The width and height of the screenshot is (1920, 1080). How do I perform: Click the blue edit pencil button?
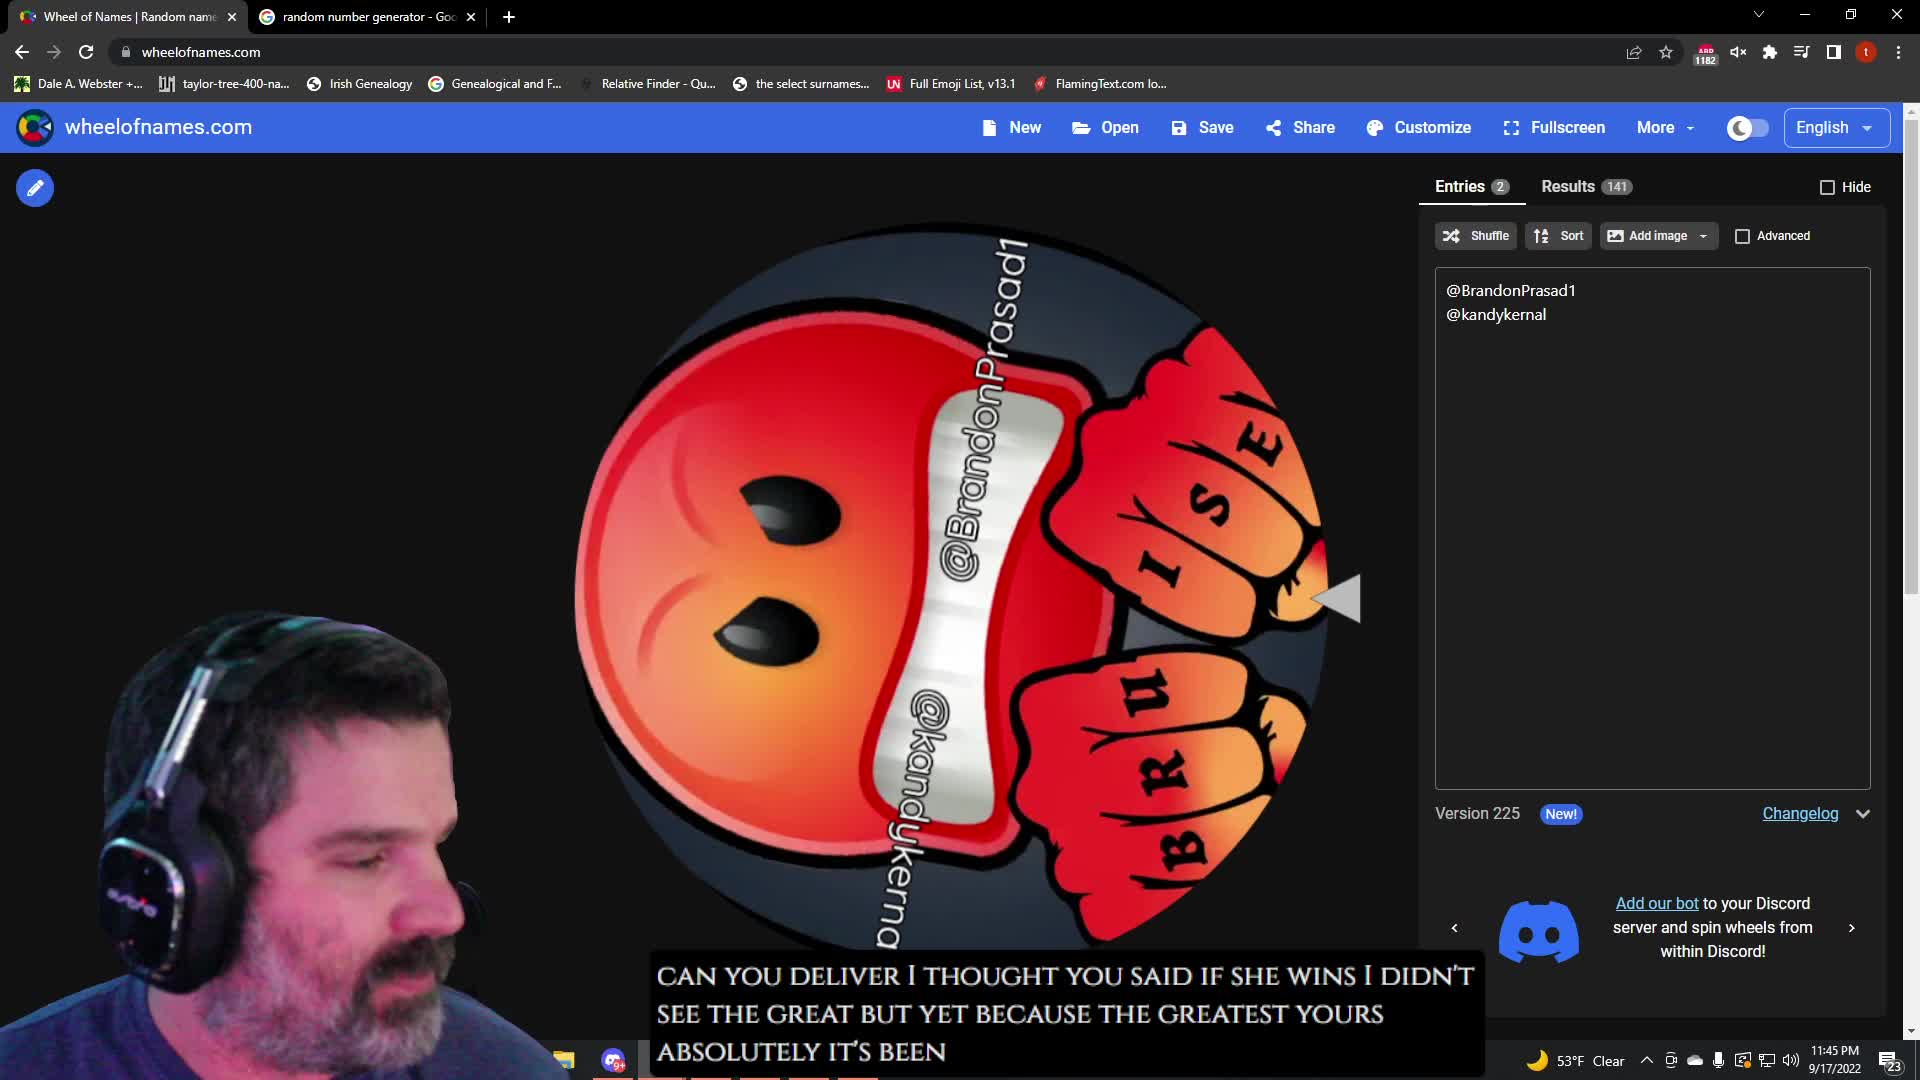click(x=35, y=188)
